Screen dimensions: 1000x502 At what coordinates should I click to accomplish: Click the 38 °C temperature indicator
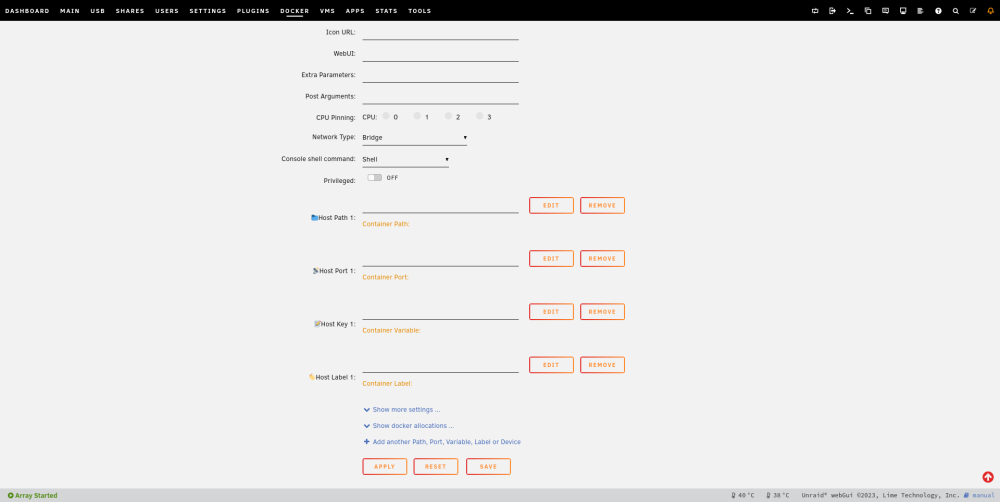pyautogui.click(x=777, y=496)
